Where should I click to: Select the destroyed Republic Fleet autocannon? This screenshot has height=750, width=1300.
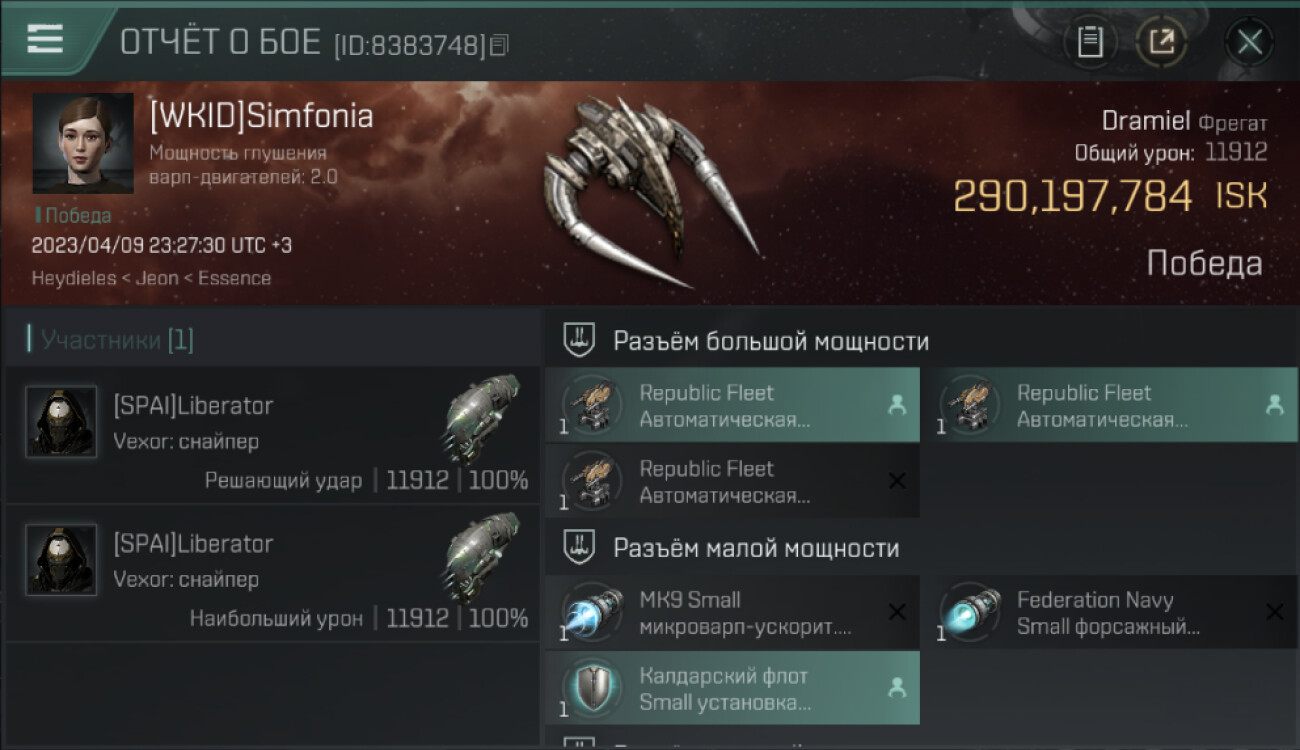(732, 481)
